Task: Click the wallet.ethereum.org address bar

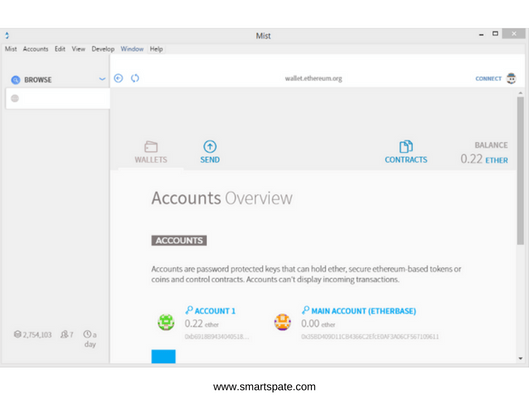Action: point(313,79)
